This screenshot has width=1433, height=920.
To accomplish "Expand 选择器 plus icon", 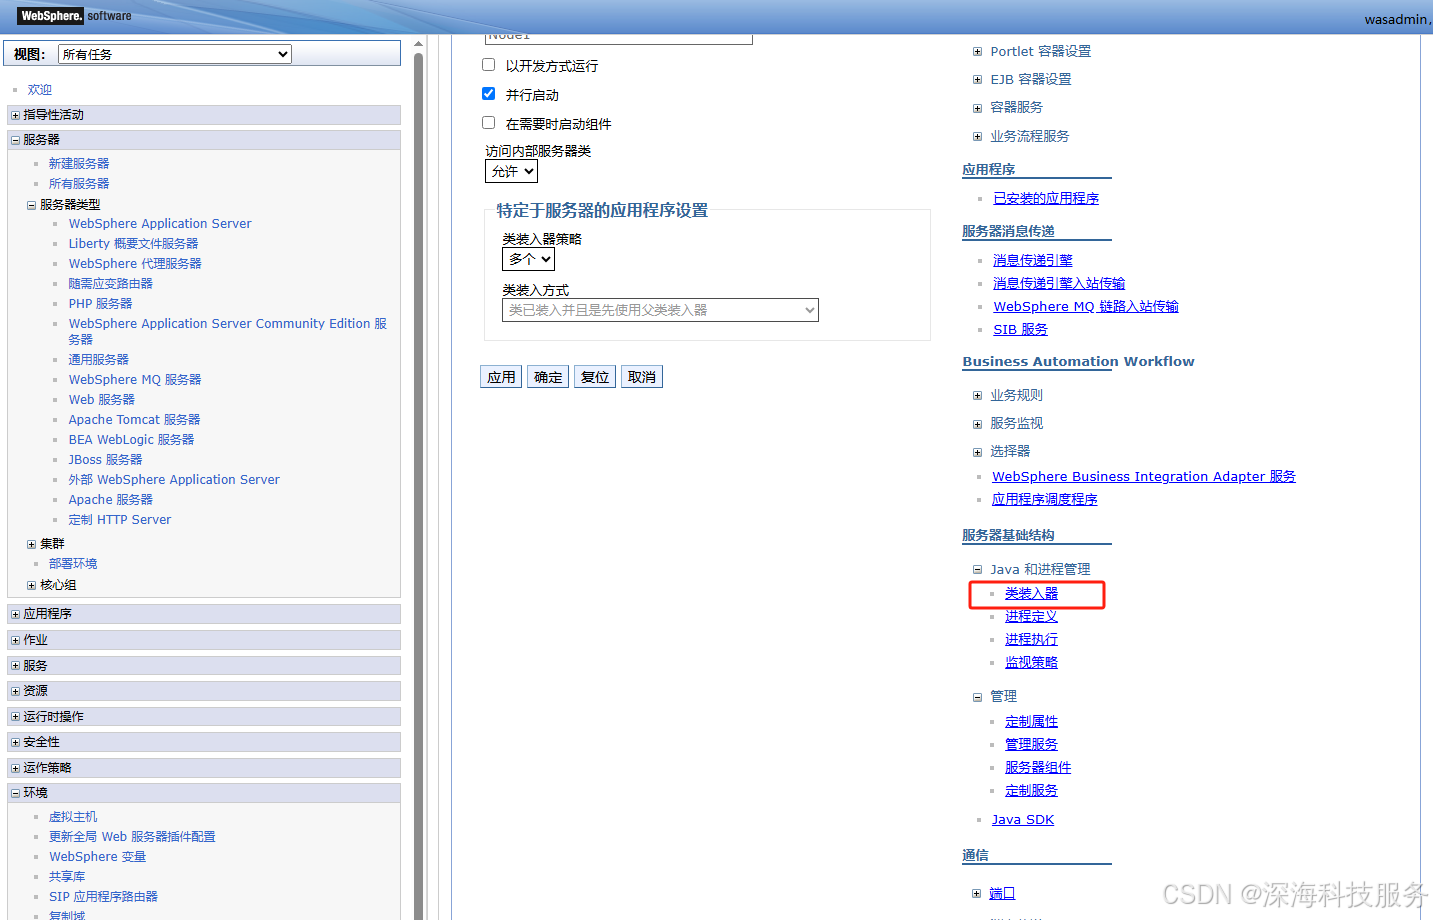I will pos(977,452).
